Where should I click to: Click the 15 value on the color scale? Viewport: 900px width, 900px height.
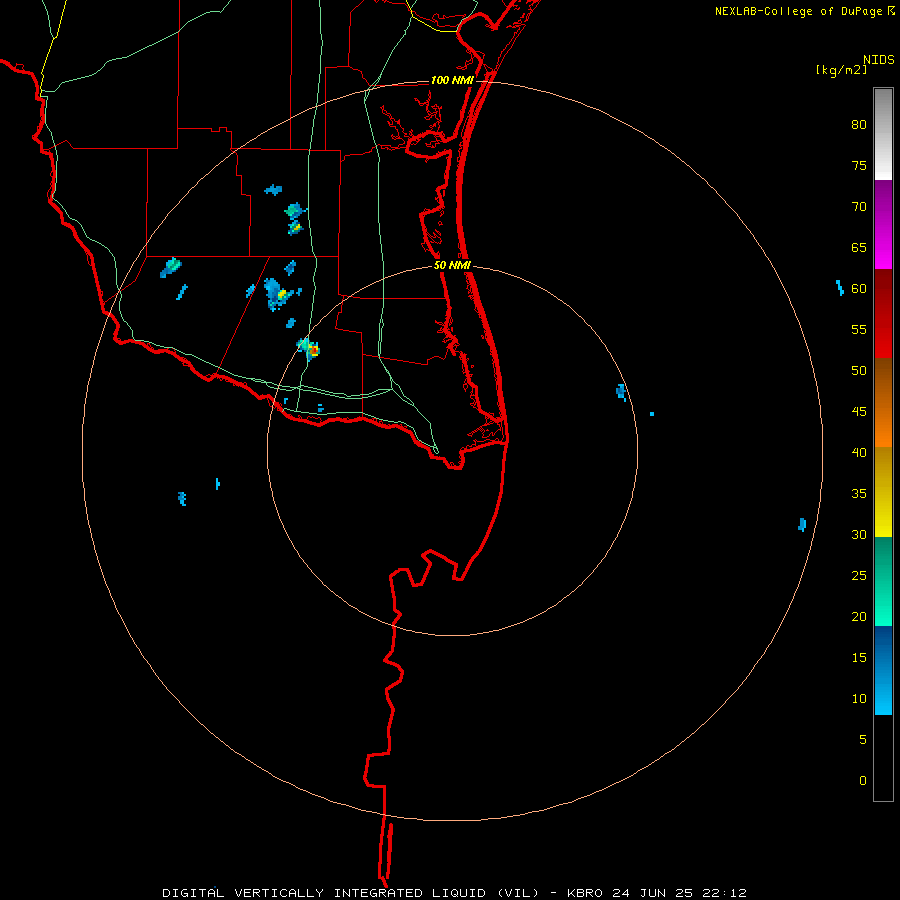coord(859,658)
